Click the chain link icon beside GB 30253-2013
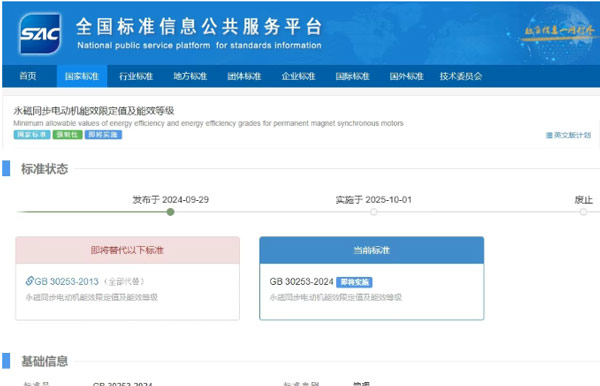The height and width of the screenshot is (386, 600). pyautogui.click(x=29, y=281)
